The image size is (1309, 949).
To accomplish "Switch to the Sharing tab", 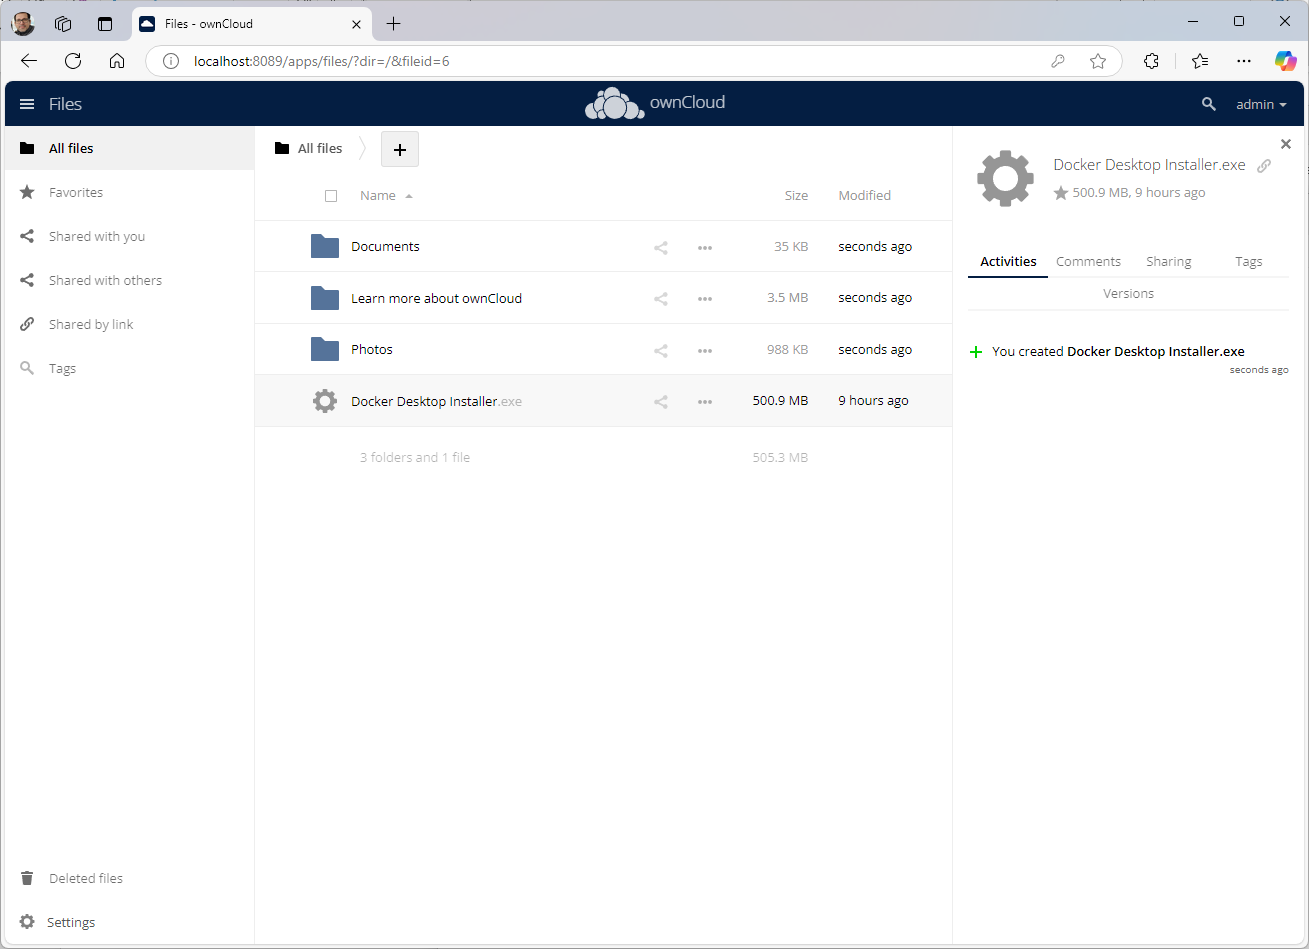I will (1168, 261).
